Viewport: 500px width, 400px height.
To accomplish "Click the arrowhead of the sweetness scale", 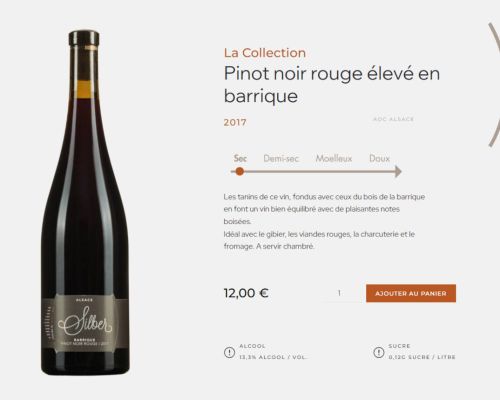I will pos(398,172).
